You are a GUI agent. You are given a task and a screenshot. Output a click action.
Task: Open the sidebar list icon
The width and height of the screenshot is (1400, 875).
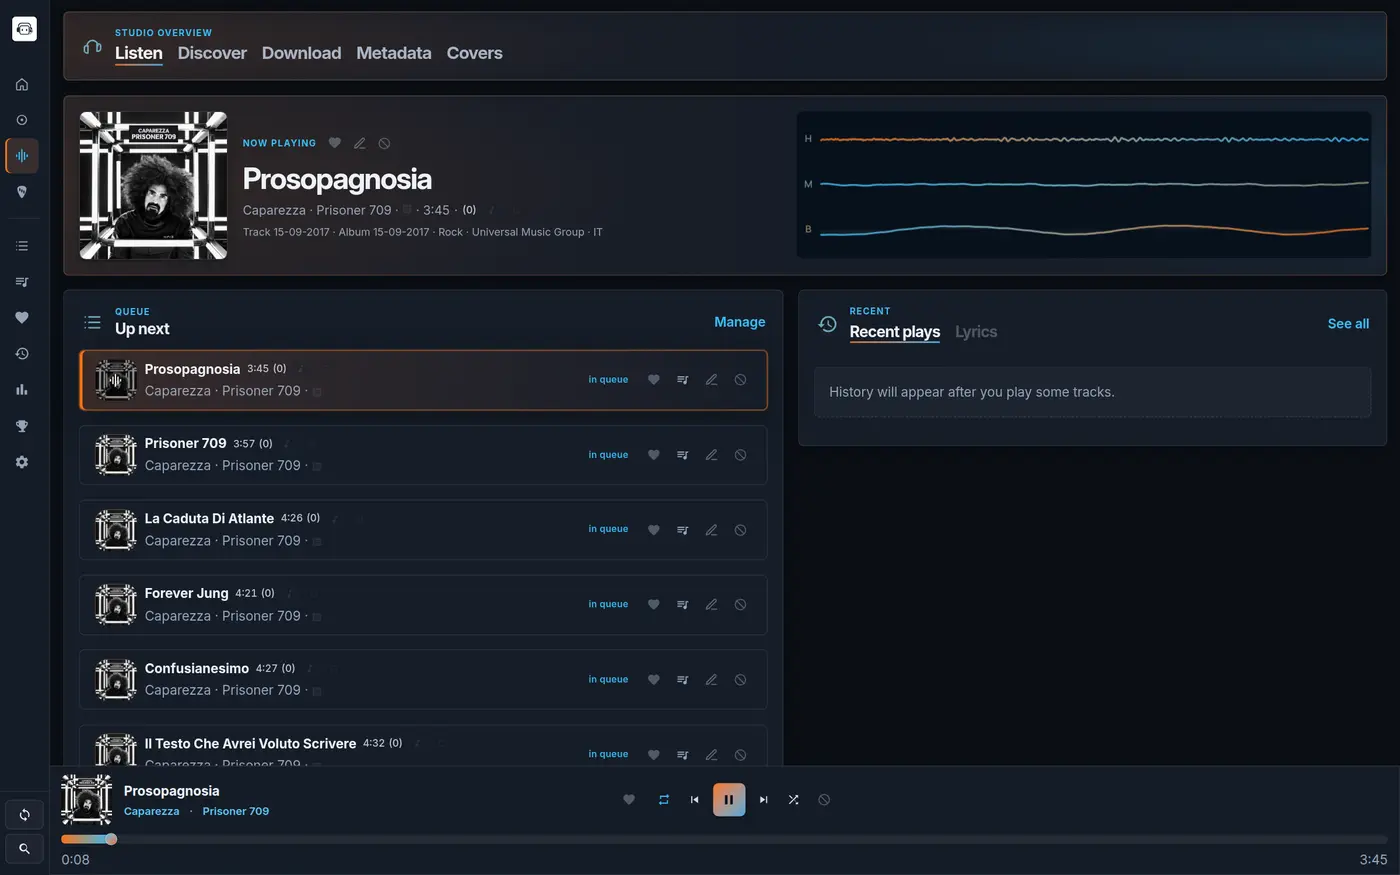pyautogui.click(x=22, y=246)
